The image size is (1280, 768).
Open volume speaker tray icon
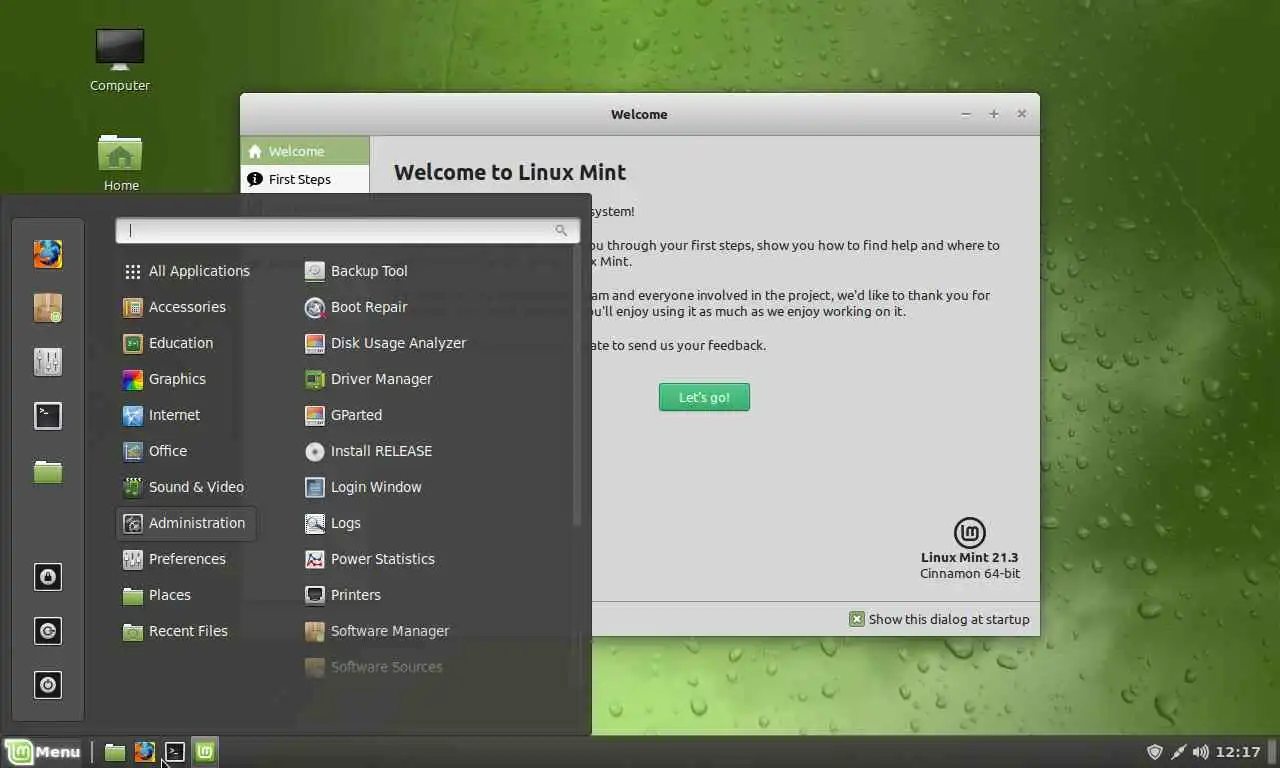tap(1201, 752)
